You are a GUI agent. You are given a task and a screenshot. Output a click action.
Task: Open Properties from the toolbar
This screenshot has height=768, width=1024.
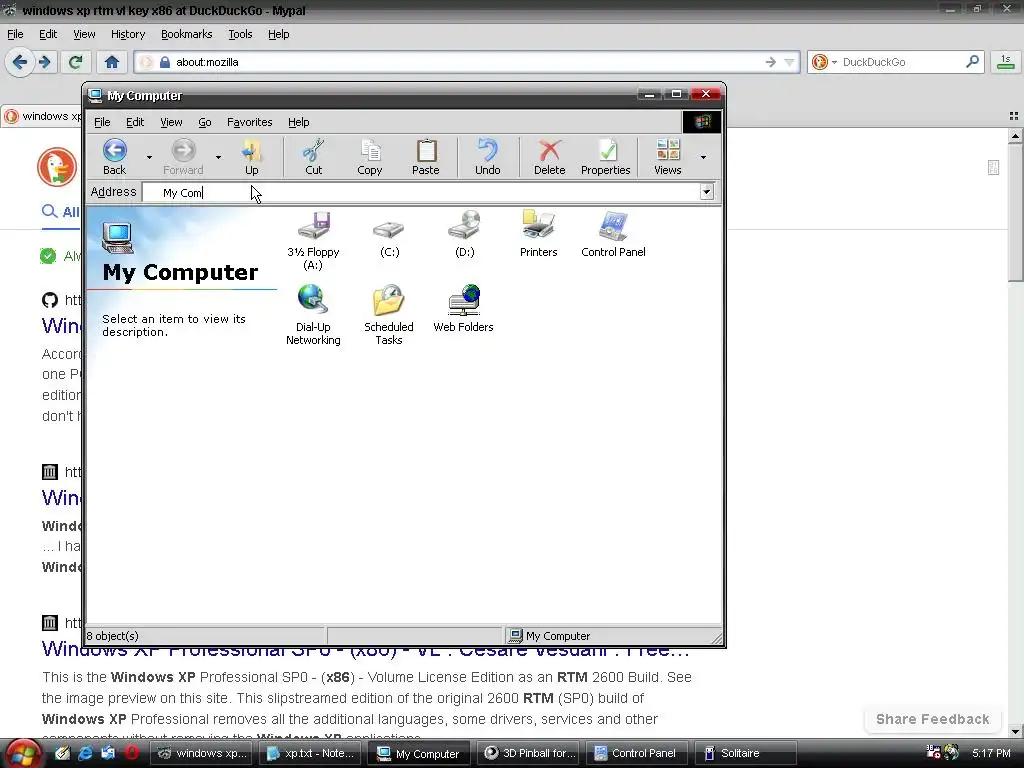[606, 157]
